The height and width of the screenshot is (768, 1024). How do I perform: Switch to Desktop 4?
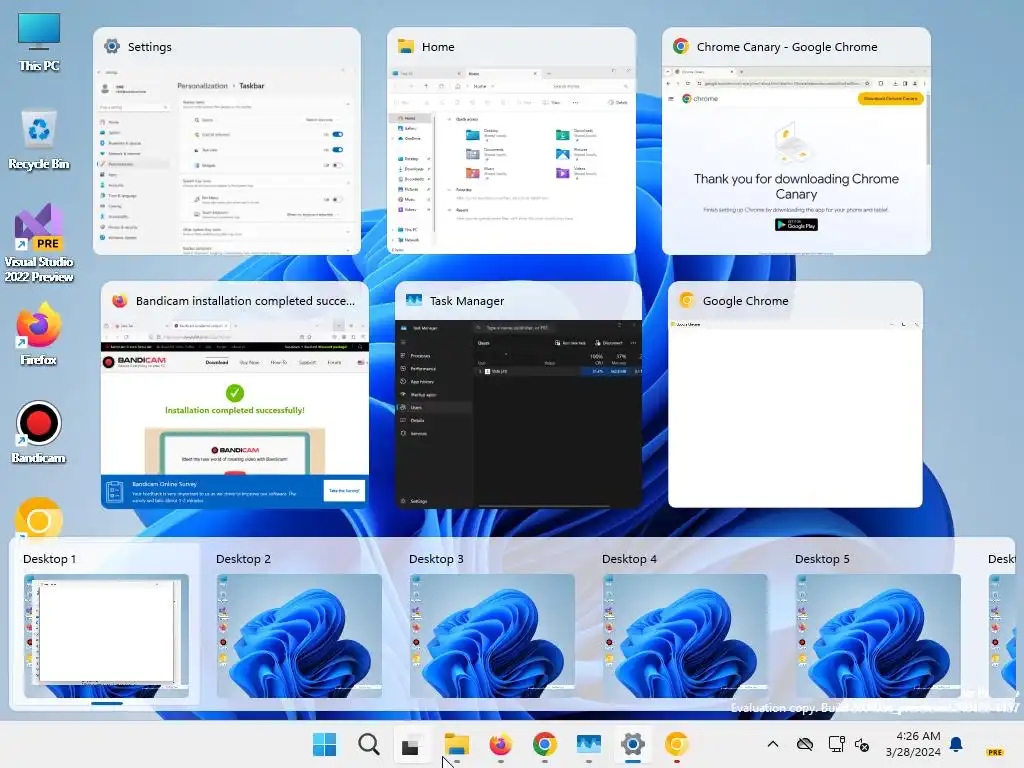[685, 635]
